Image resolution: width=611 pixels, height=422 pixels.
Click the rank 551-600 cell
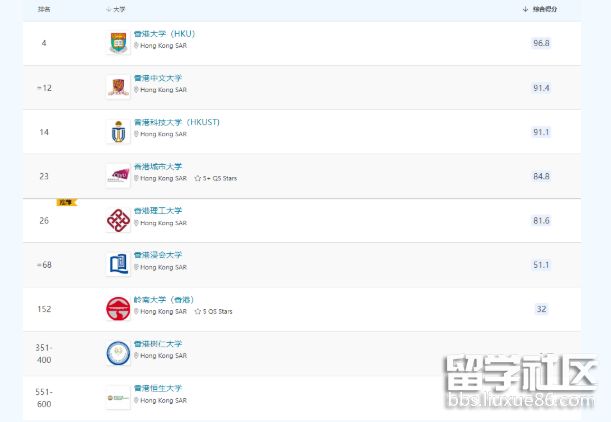tap(44, 398)
